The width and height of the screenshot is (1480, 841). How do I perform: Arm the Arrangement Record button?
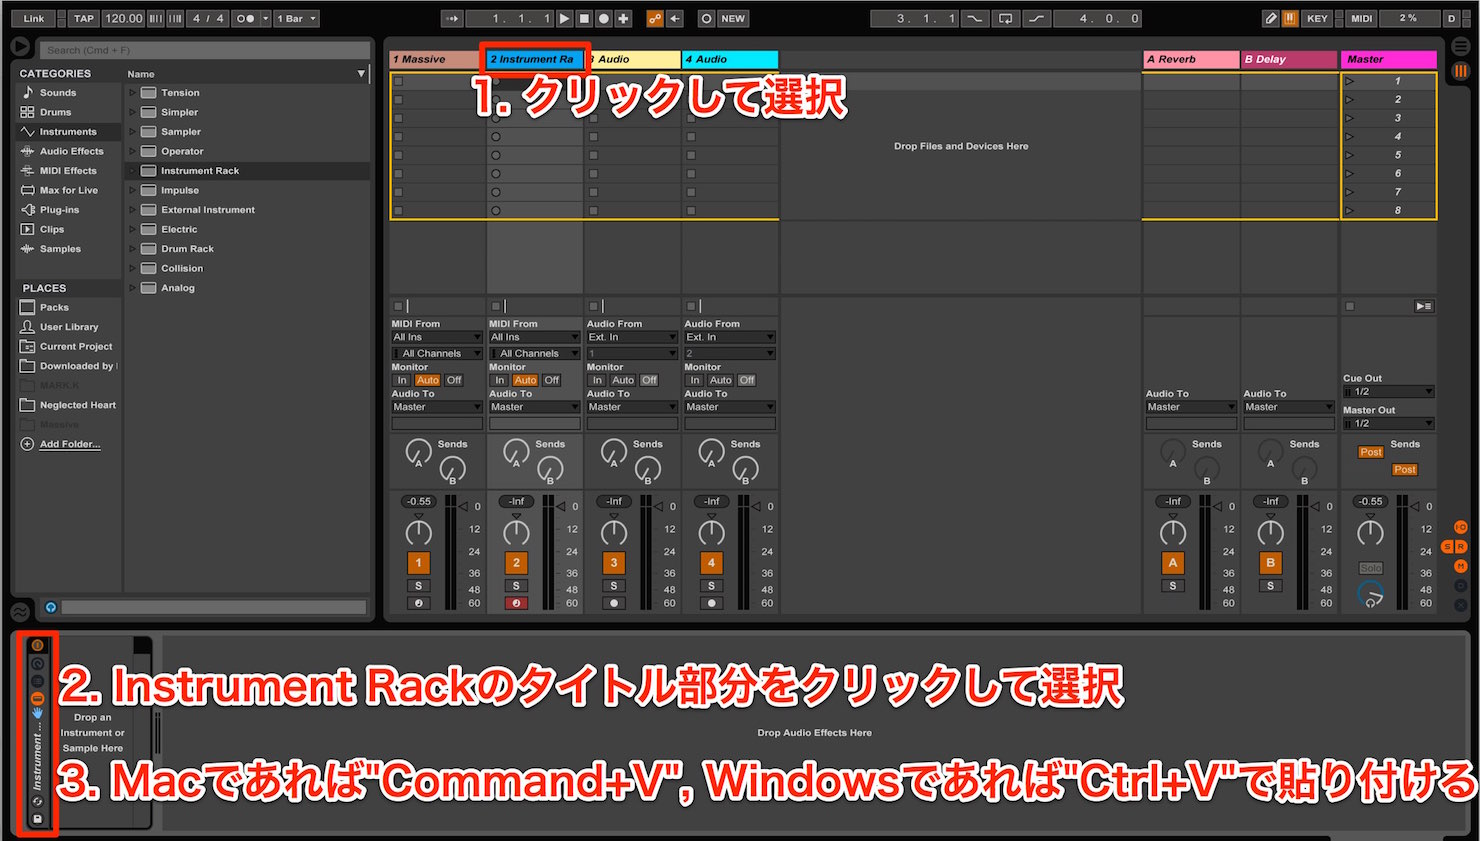pos(604,18)
